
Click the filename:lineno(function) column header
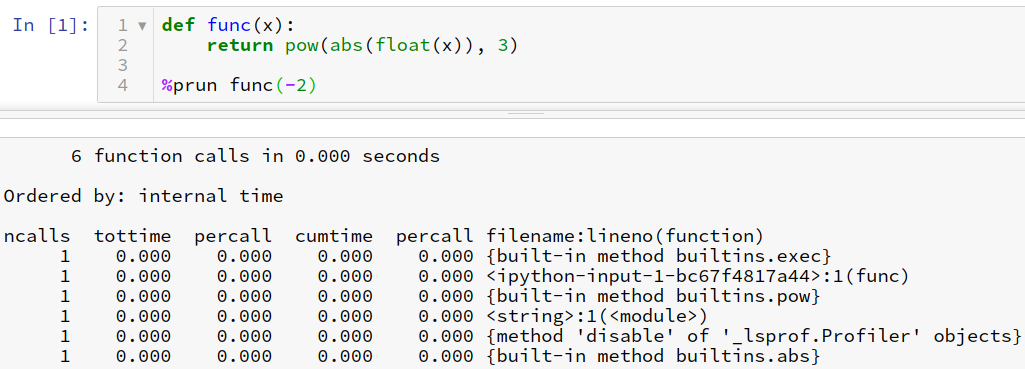625,236
